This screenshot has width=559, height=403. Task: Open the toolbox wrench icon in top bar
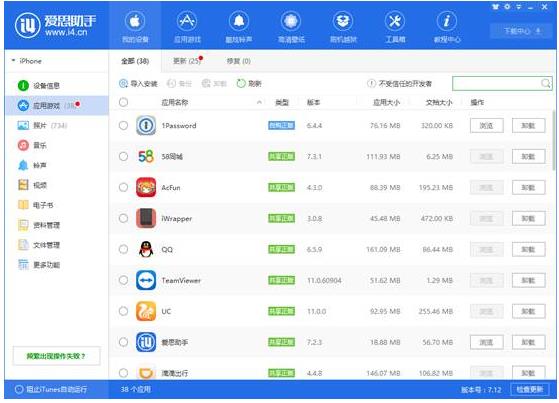pos(395,21)
